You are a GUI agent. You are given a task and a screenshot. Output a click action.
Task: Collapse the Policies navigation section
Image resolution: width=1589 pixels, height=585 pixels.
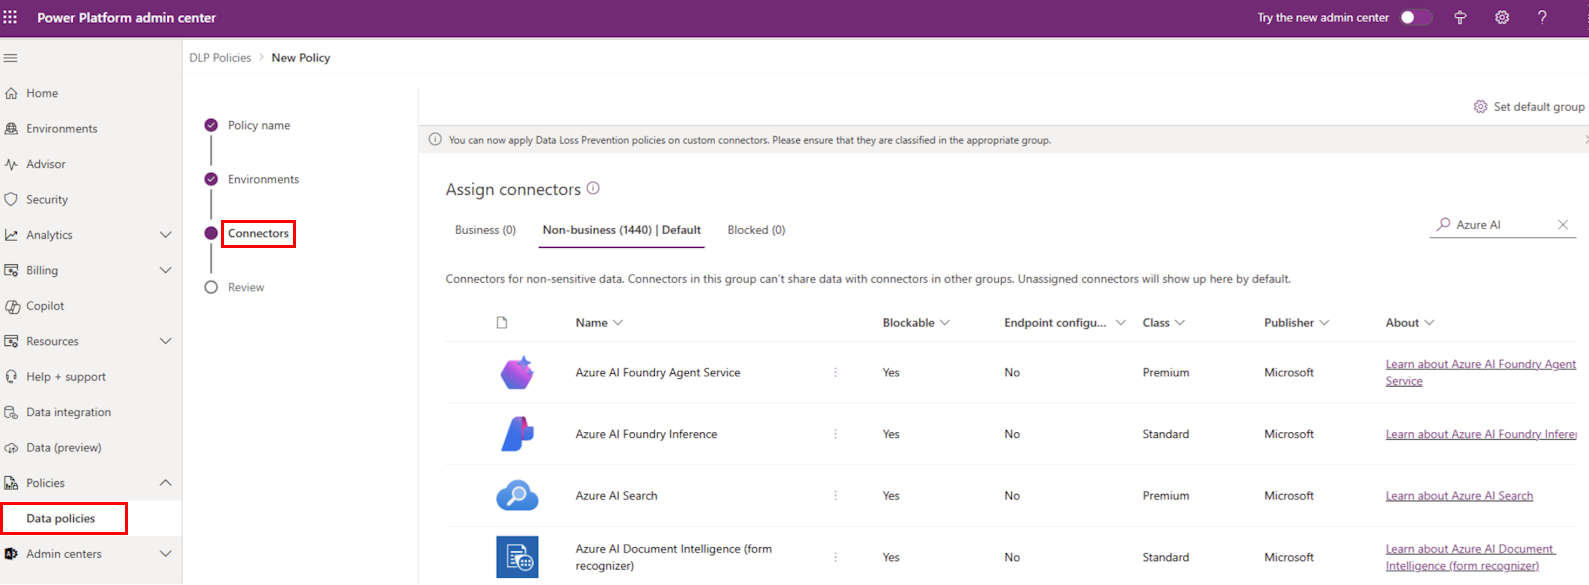(166, 483)
